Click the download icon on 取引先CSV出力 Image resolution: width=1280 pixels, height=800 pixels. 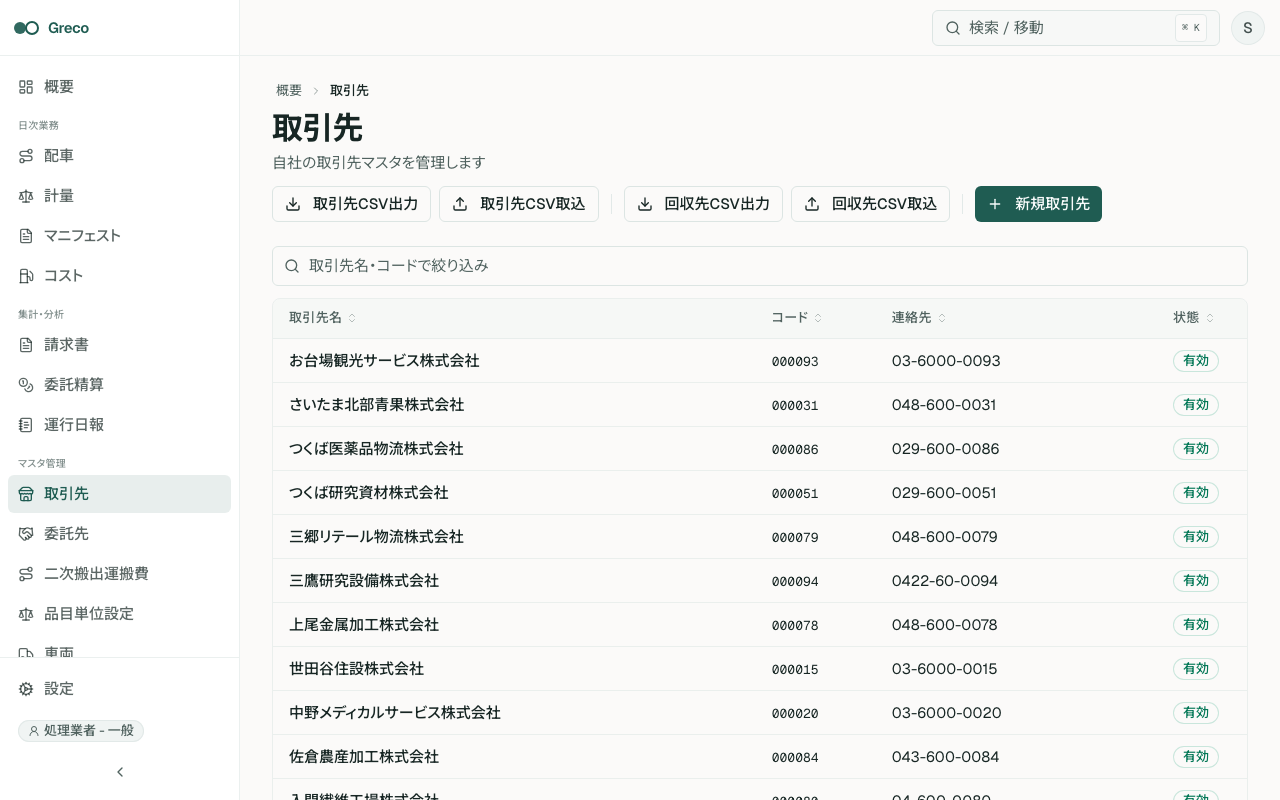click(x=293, y=204)
